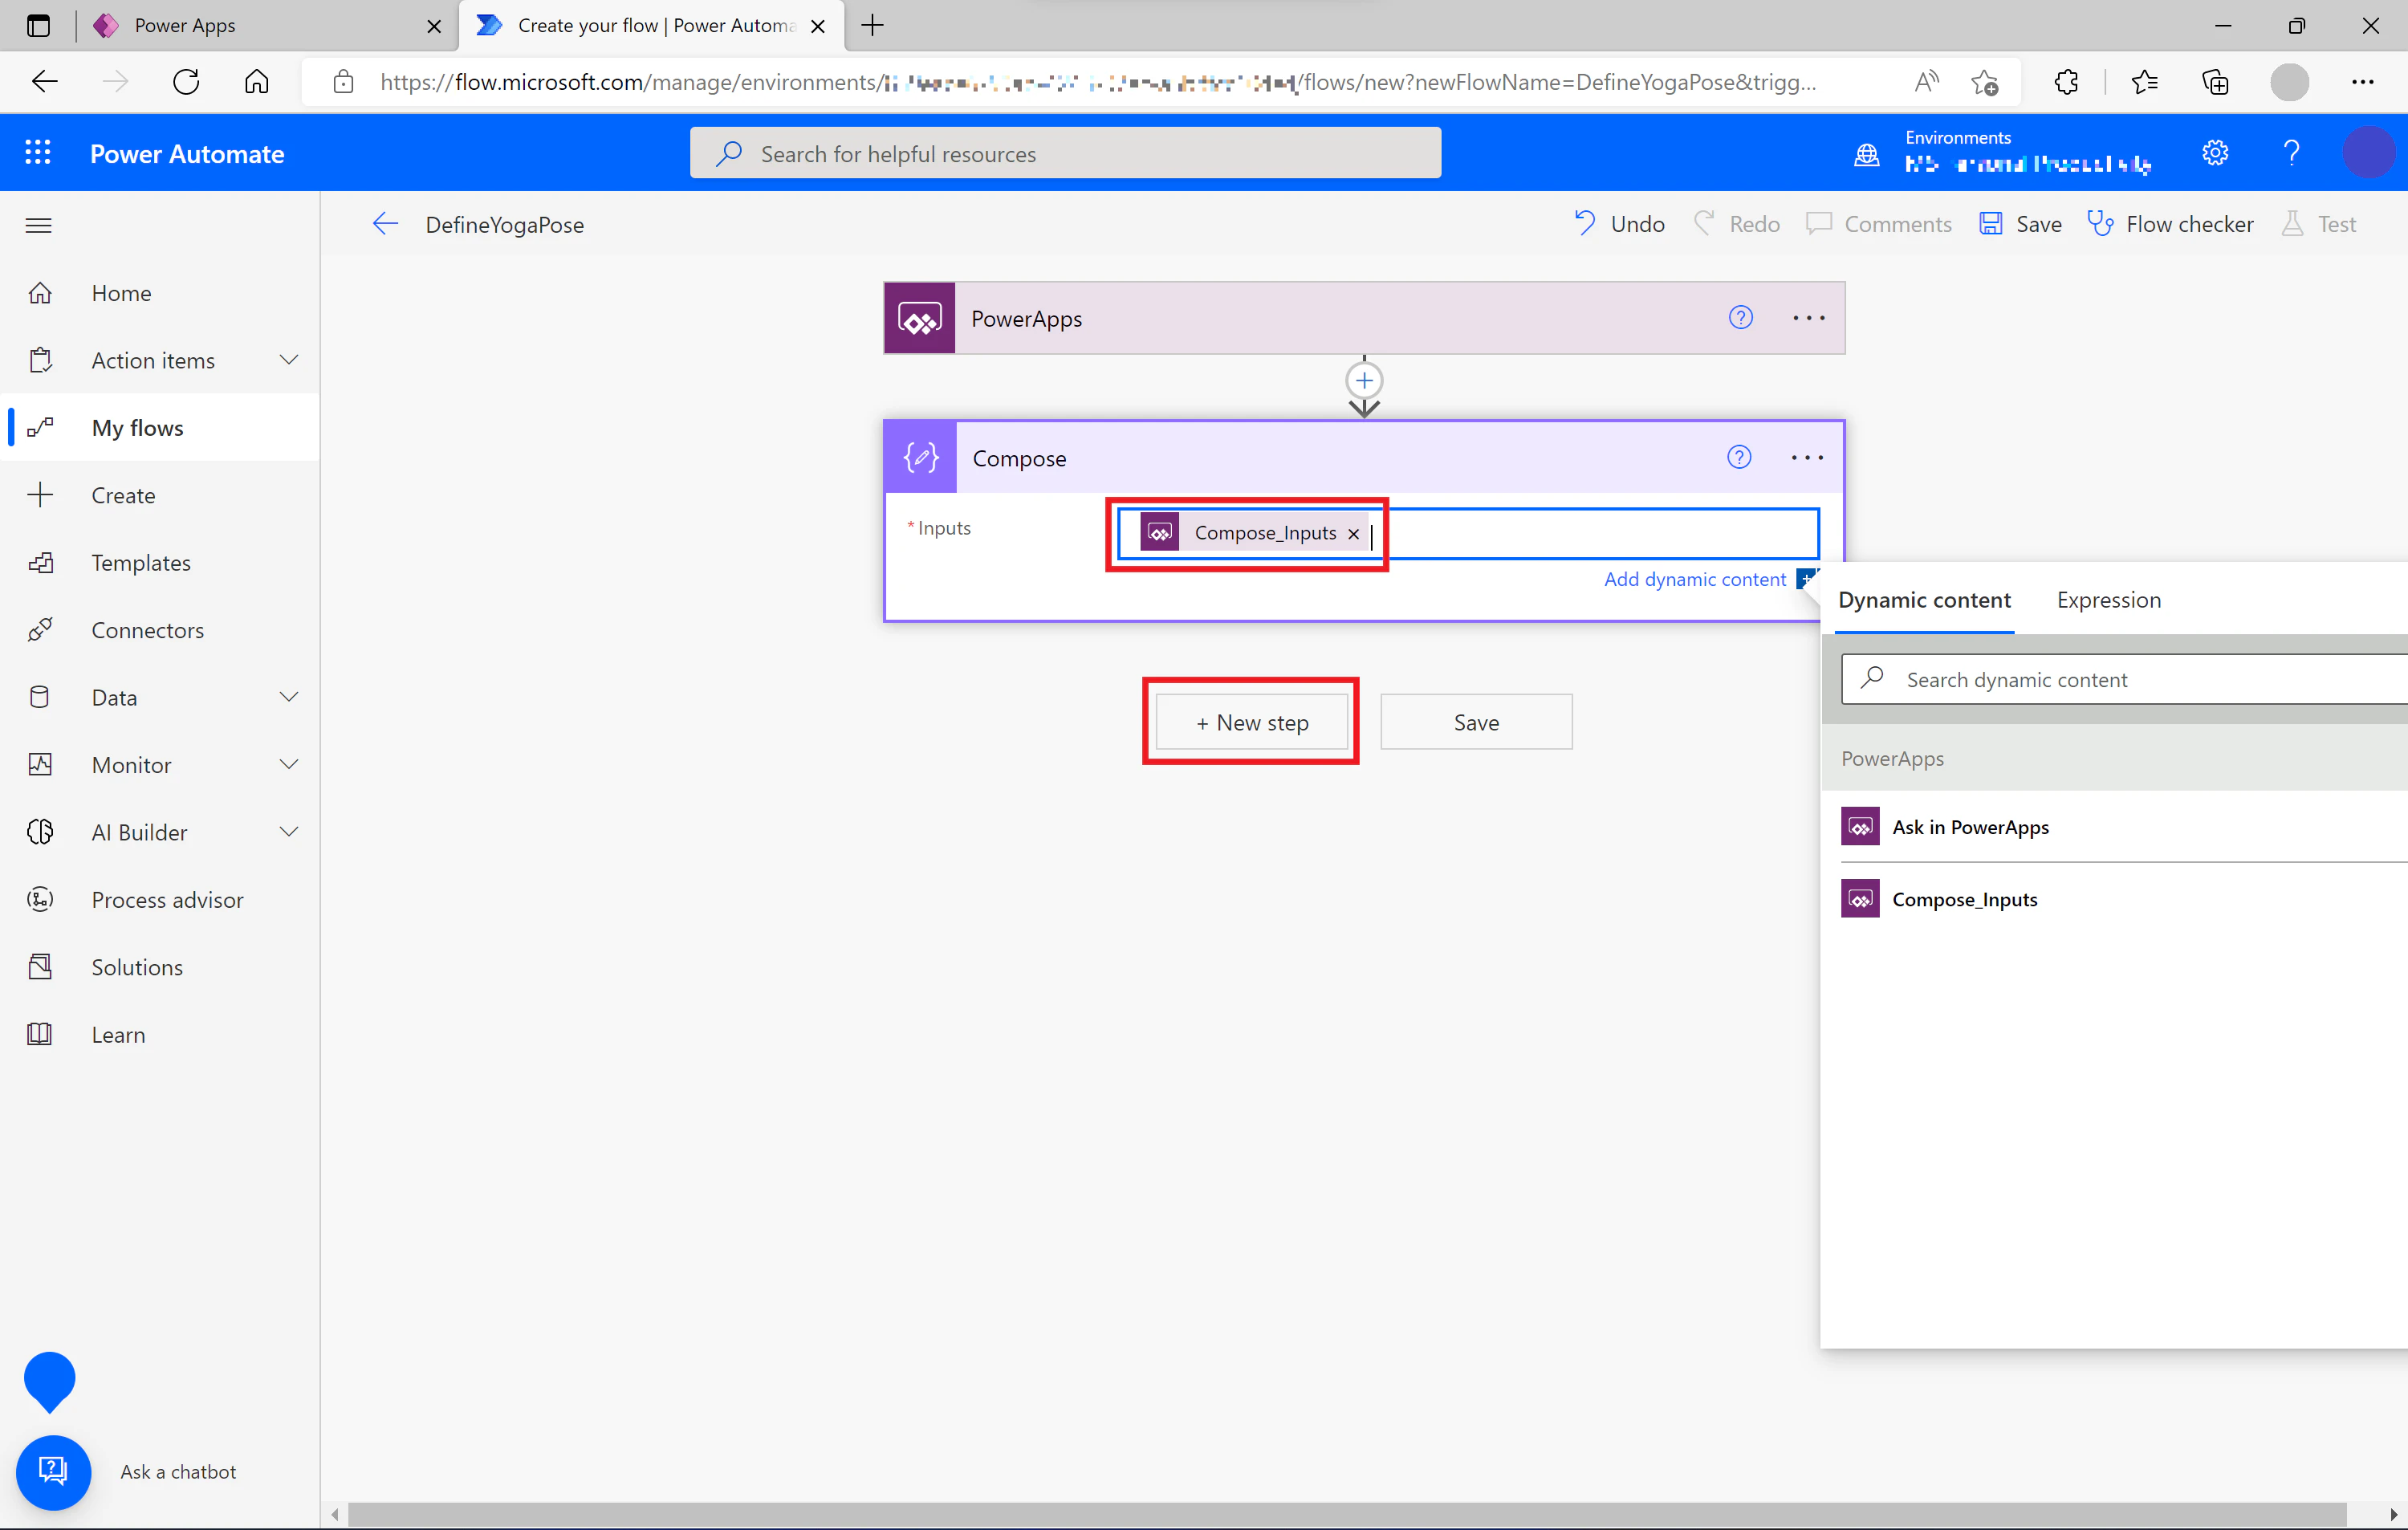Open the user account avatar
The height and width of the screenshot is (1530, 2408).
click(2367, 153)
